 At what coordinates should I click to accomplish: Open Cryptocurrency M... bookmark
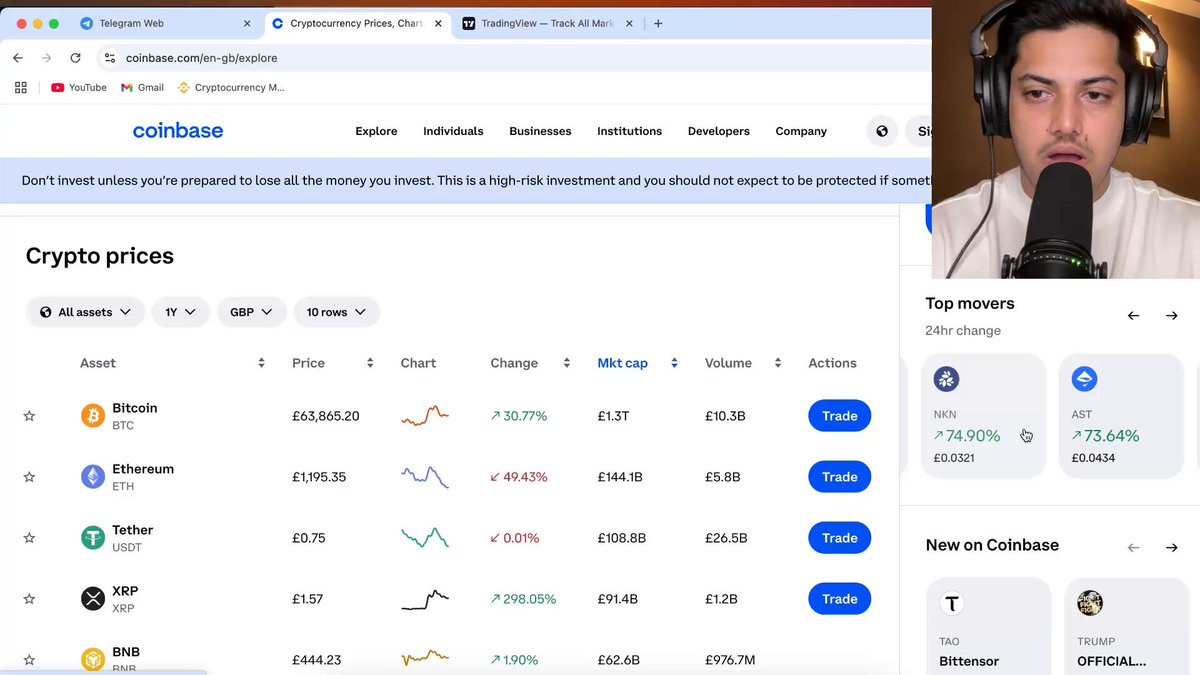pos(231,87)
